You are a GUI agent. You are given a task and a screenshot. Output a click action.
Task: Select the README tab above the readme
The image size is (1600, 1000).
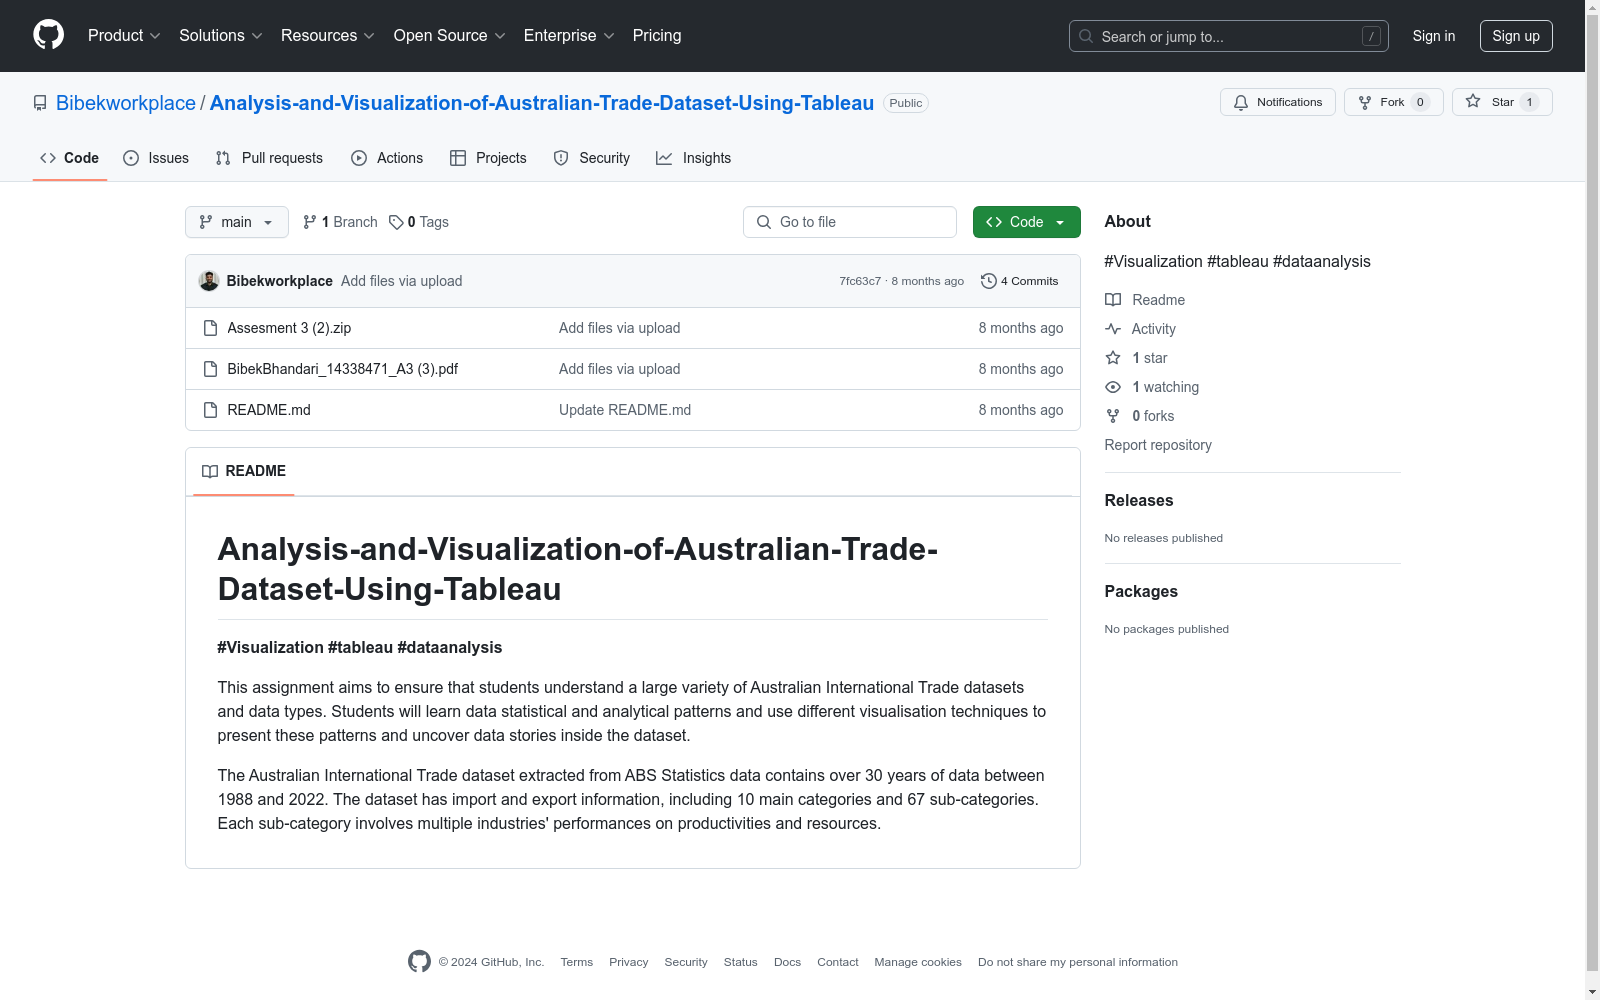[x=244, y=471]
